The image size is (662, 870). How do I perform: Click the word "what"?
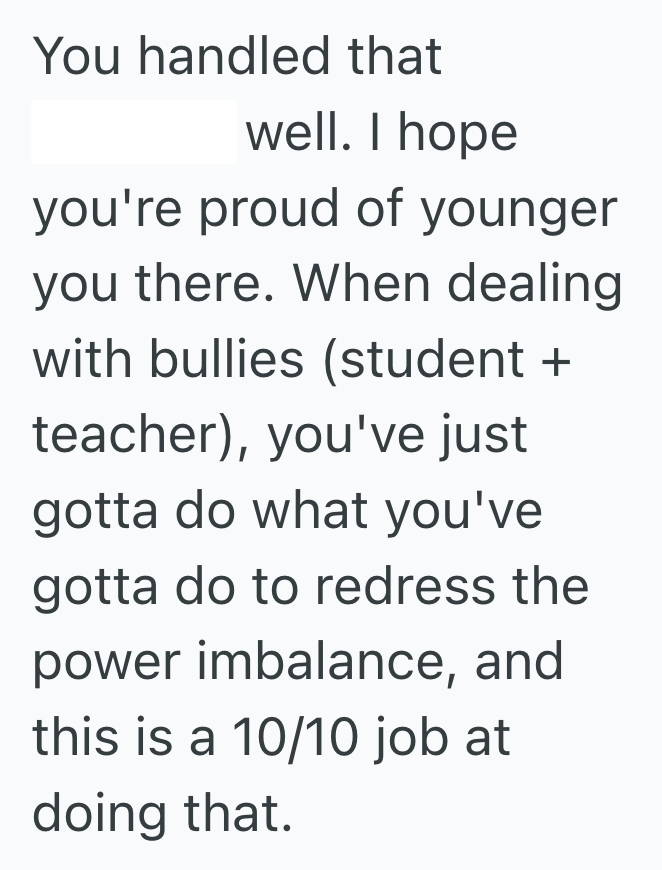[x=305, y=511]
